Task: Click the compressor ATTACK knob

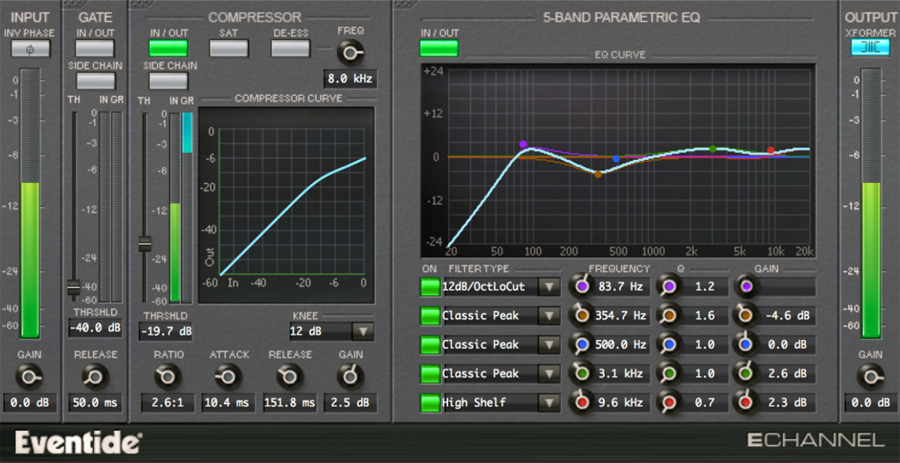Action: (x=227, y=377)
